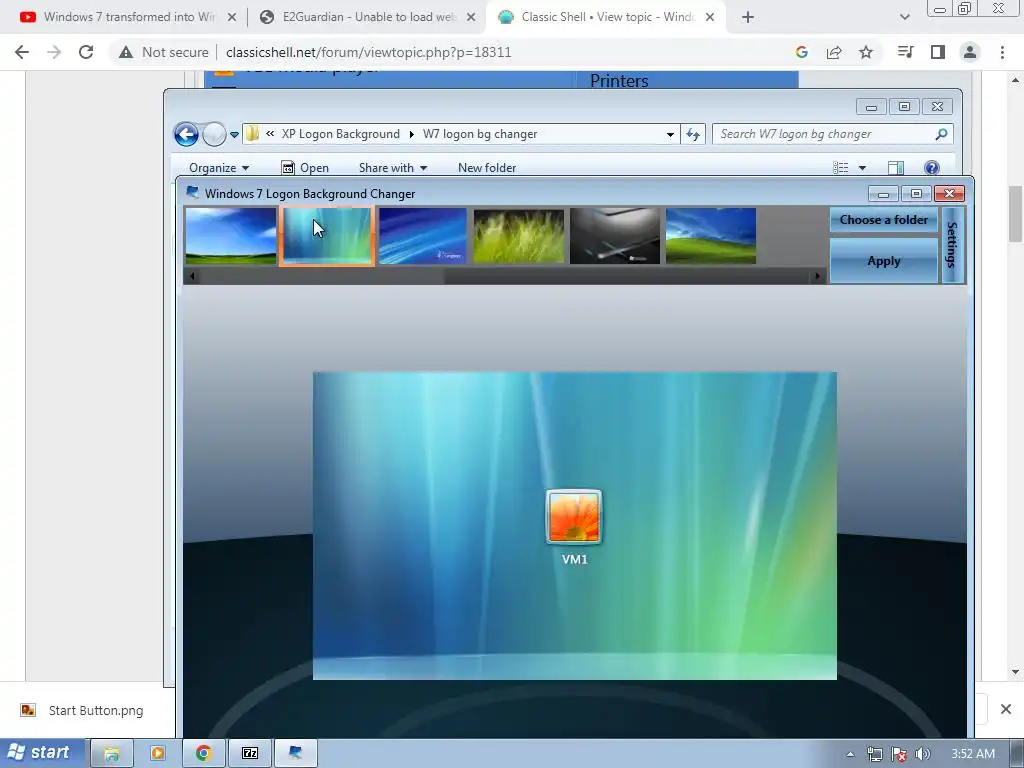Open volume speaker tray icon
Image resolution: width=1024 pixels, height=768 pixels.
coord(923,754)
